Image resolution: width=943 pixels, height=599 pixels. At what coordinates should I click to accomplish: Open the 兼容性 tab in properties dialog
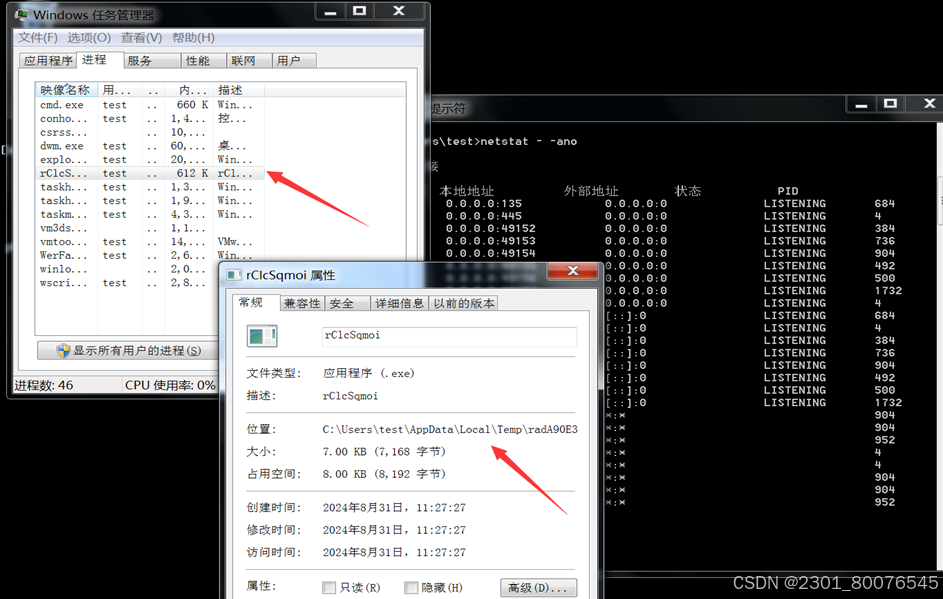click(x=302, y=304)
